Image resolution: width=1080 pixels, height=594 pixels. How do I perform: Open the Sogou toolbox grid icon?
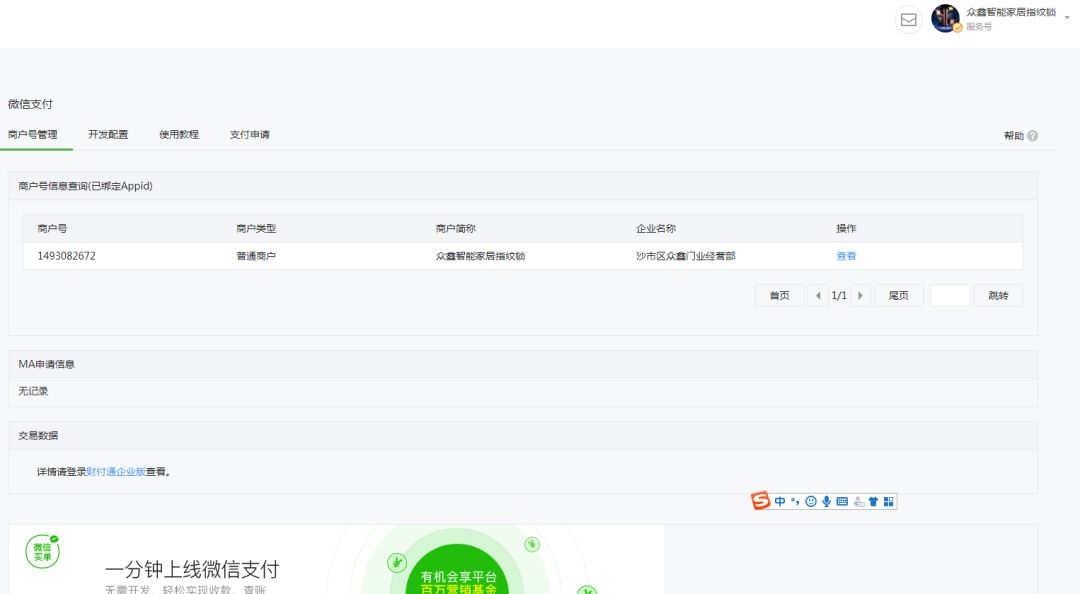point(889,502)
